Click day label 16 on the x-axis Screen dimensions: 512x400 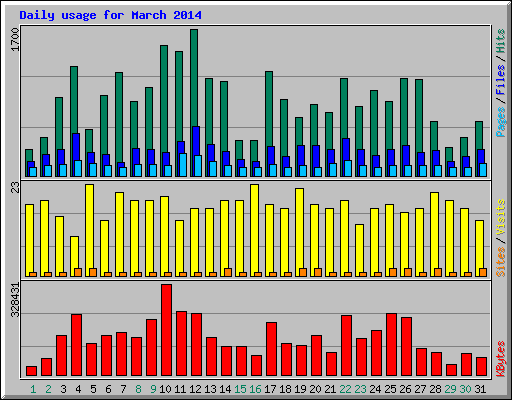255,389
